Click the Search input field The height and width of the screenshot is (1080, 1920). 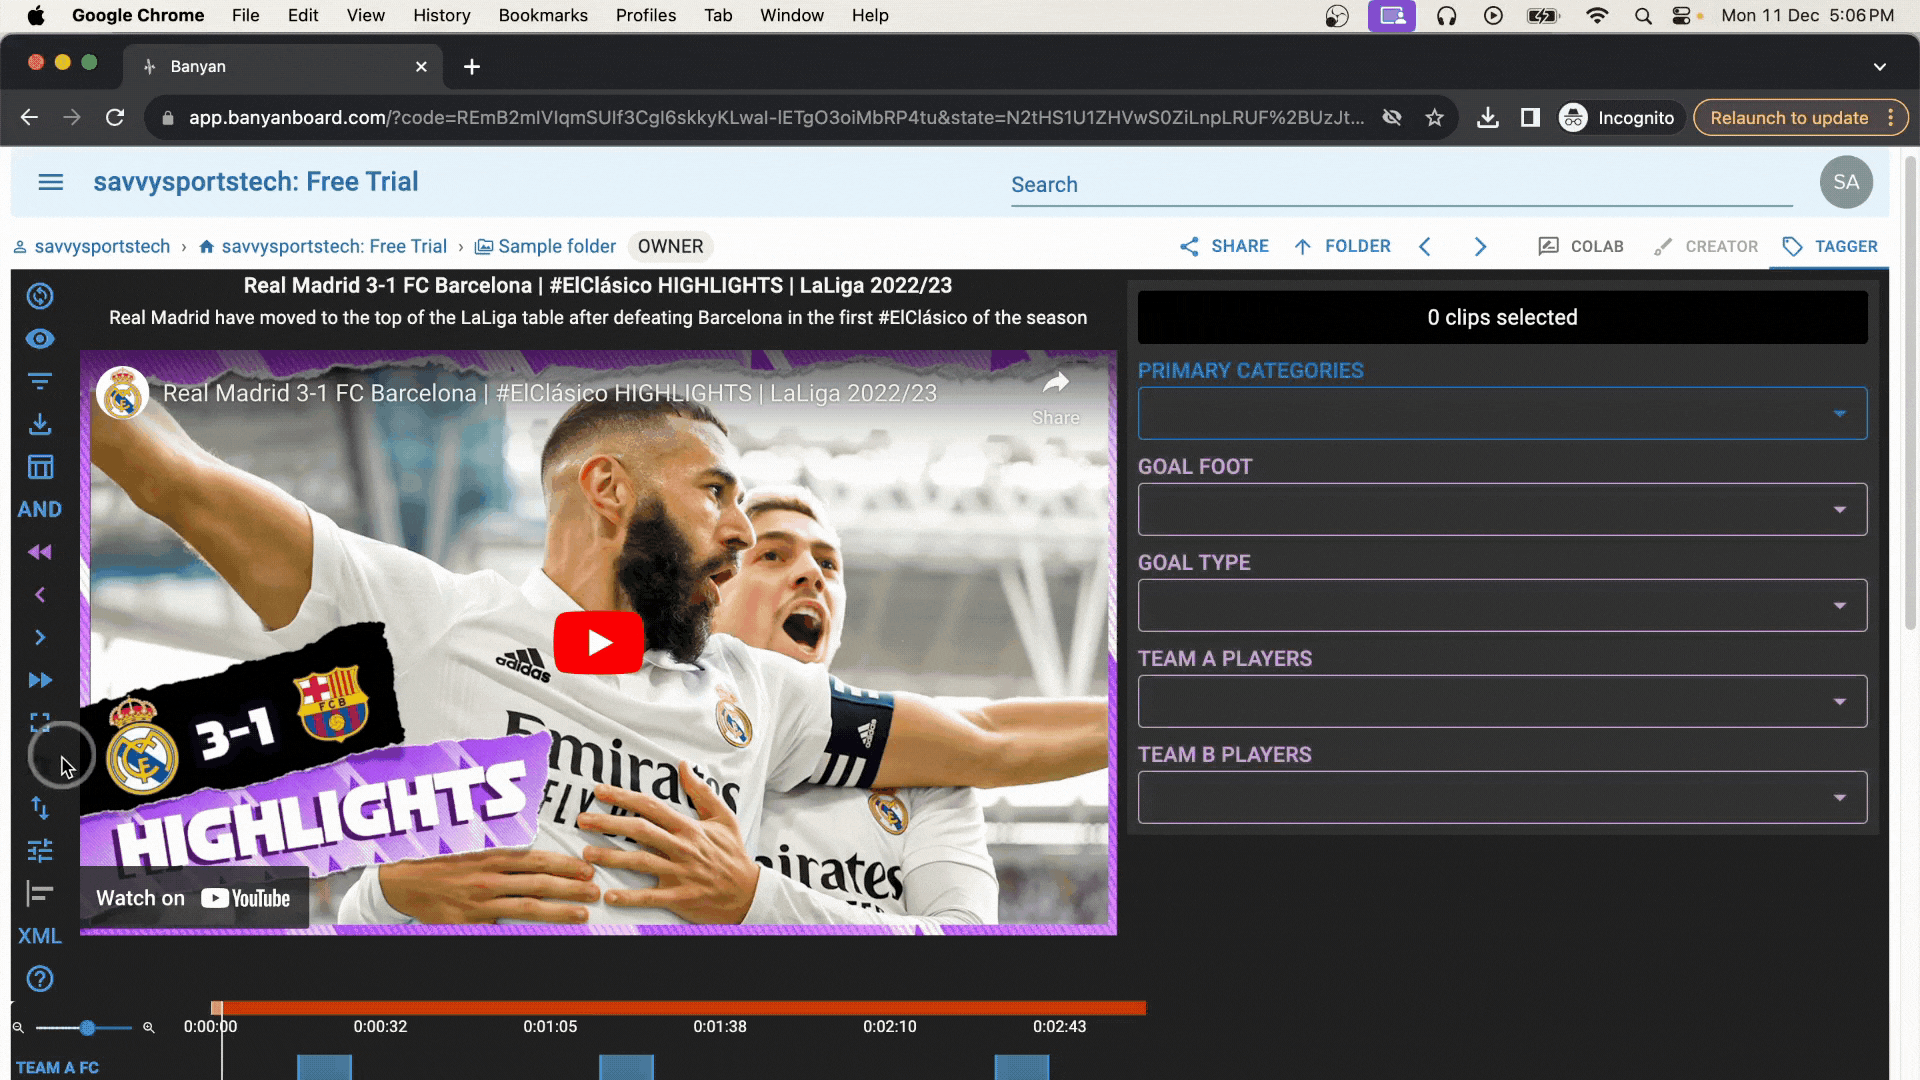[x=1401, y=185]
